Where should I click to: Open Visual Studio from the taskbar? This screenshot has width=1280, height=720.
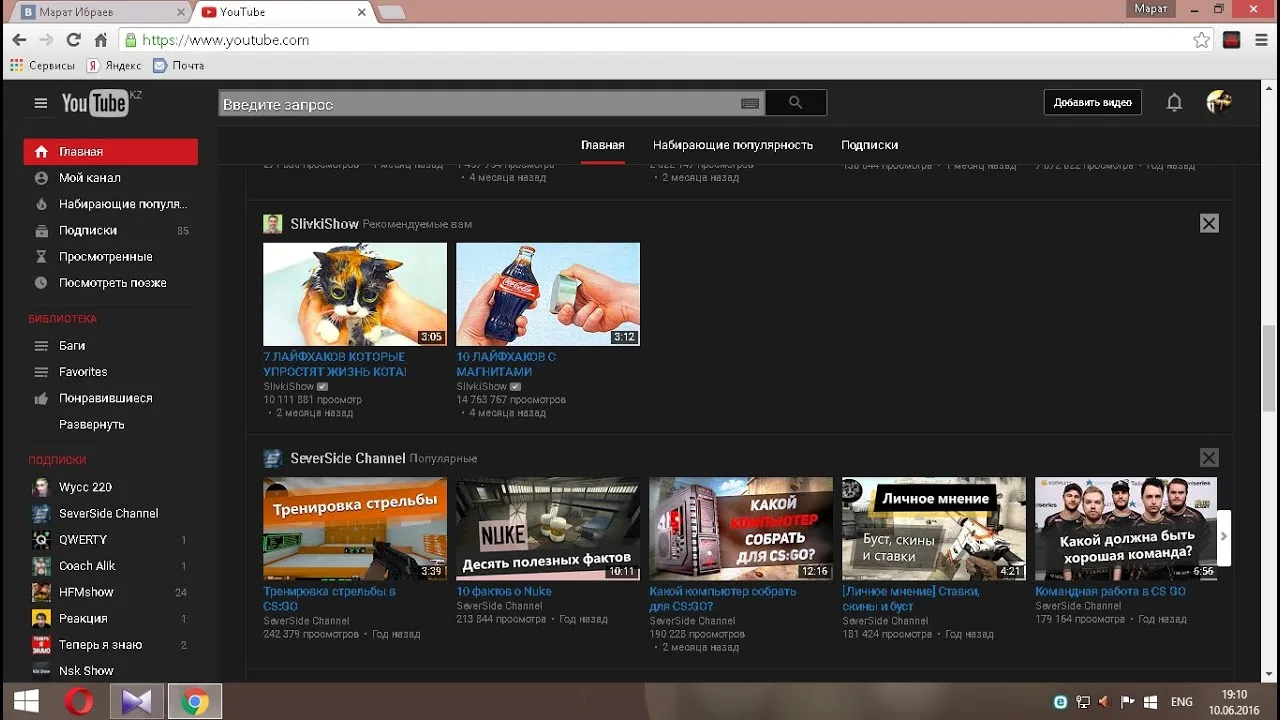pyautogui.click(x=137, y=701)
